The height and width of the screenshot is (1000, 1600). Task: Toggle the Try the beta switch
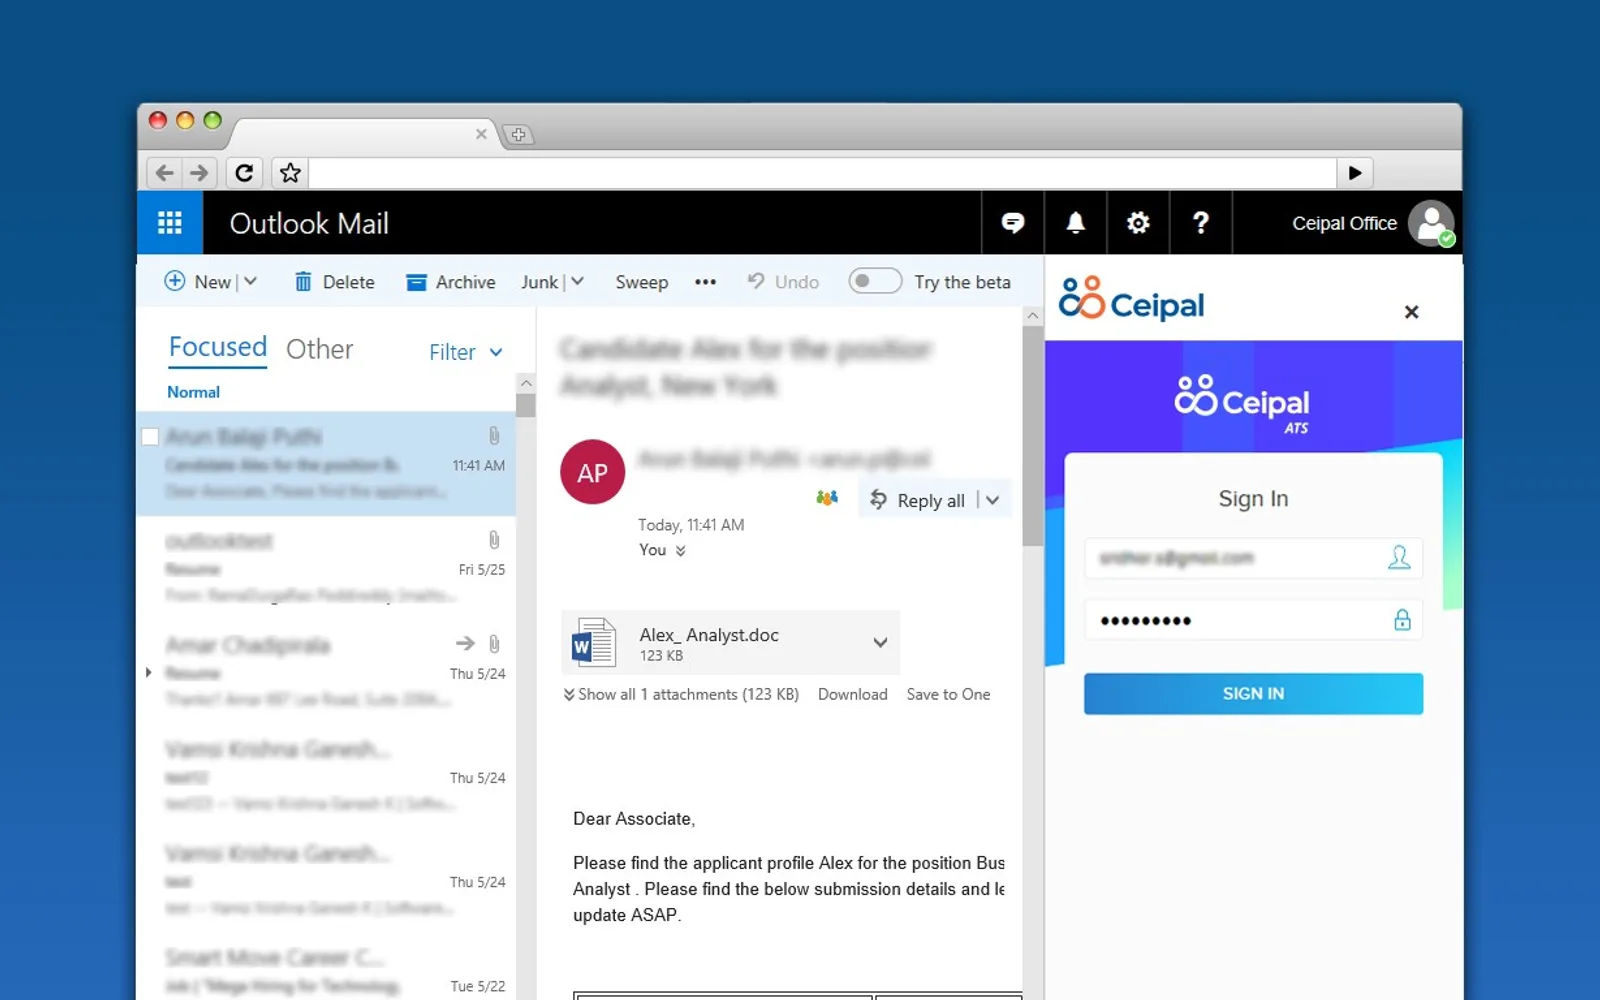point(875,281)
